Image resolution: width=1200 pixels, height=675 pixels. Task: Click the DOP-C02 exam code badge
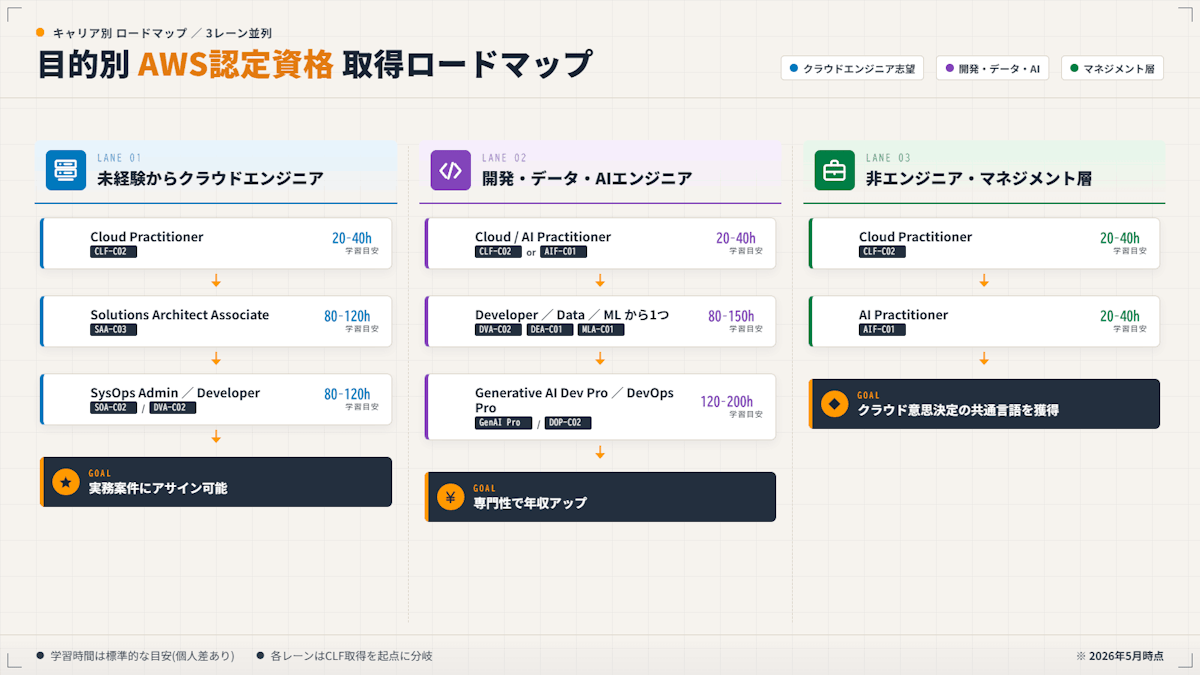coord(568,423)
